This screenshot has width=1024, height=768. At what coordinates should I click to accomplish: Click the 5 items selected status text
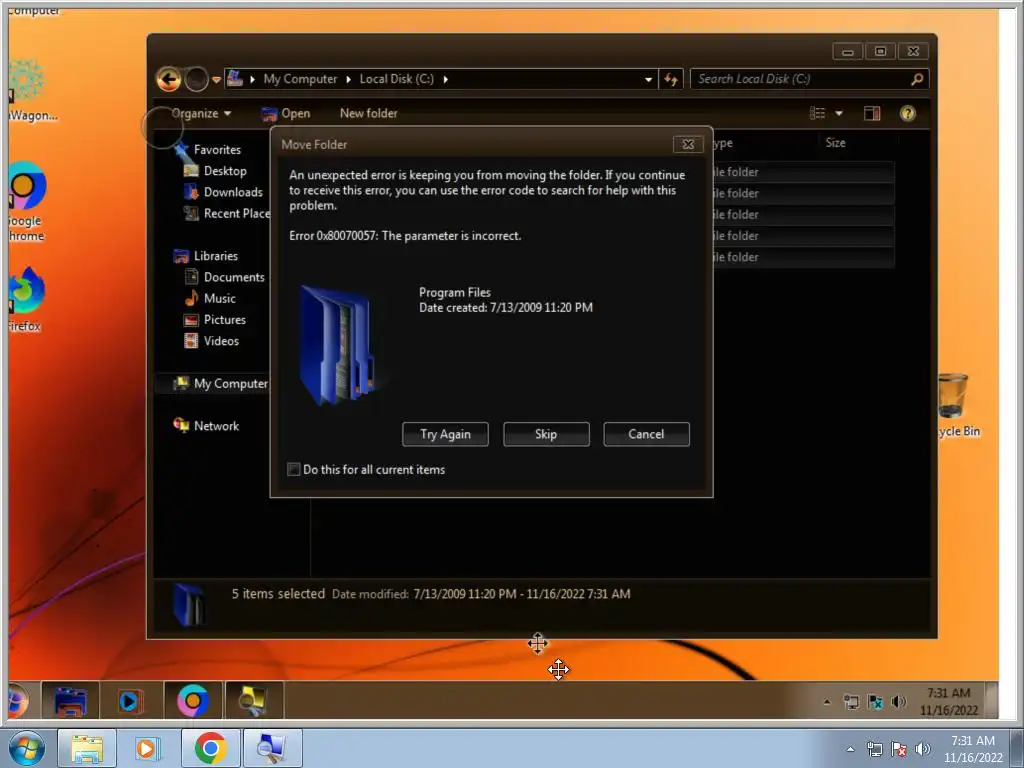pyautogui.click(x=278, y=594)
